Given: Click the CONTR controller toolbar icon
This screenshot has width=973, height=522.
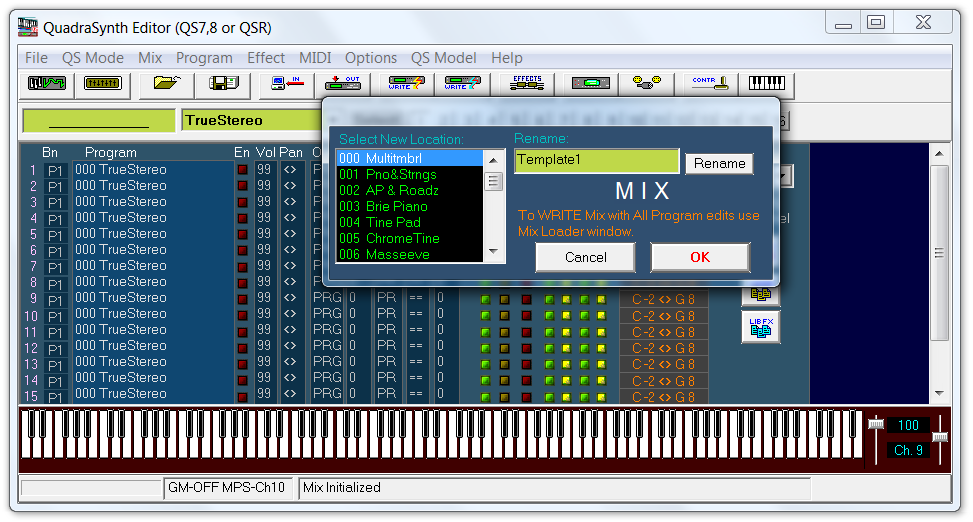Looking at the screenshot, I should [x=709, y=83].
